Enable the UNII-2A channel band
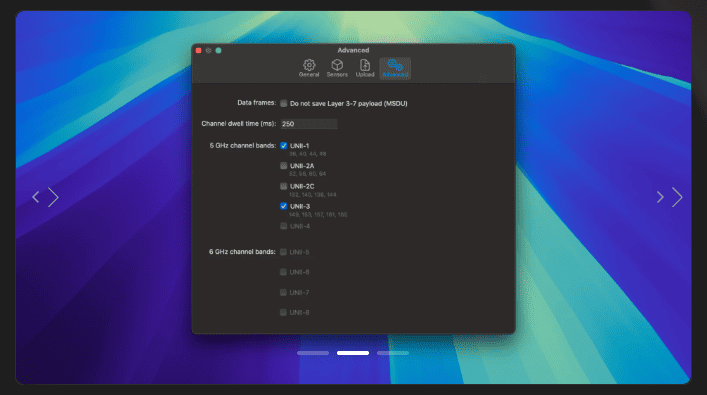Image resolution: width=707 pixels, height=395 pixels. (284, 166)
